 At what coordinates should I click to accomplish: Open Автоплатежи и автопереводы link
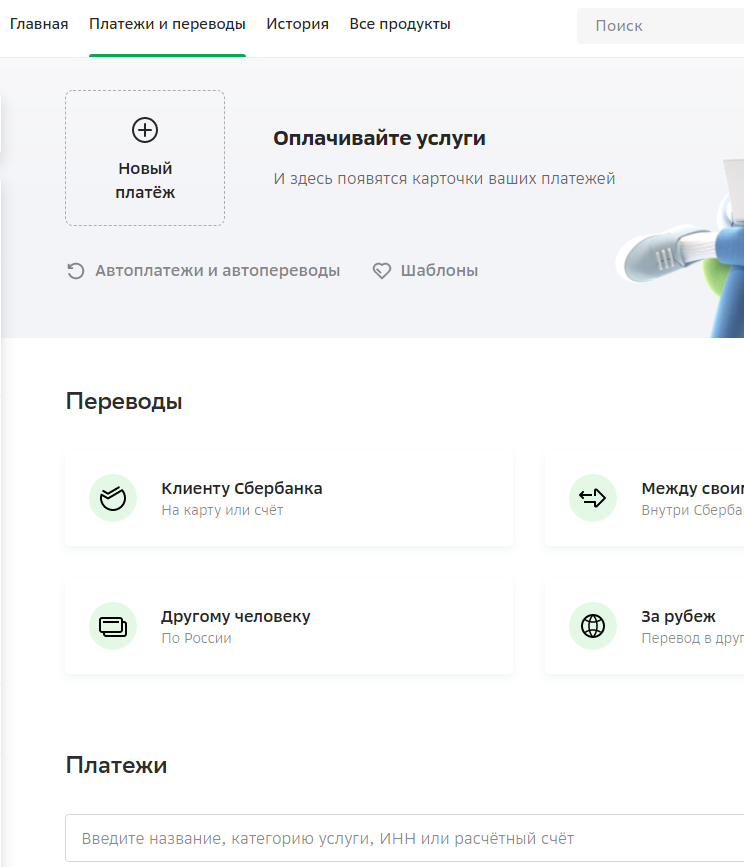(217, 270)
